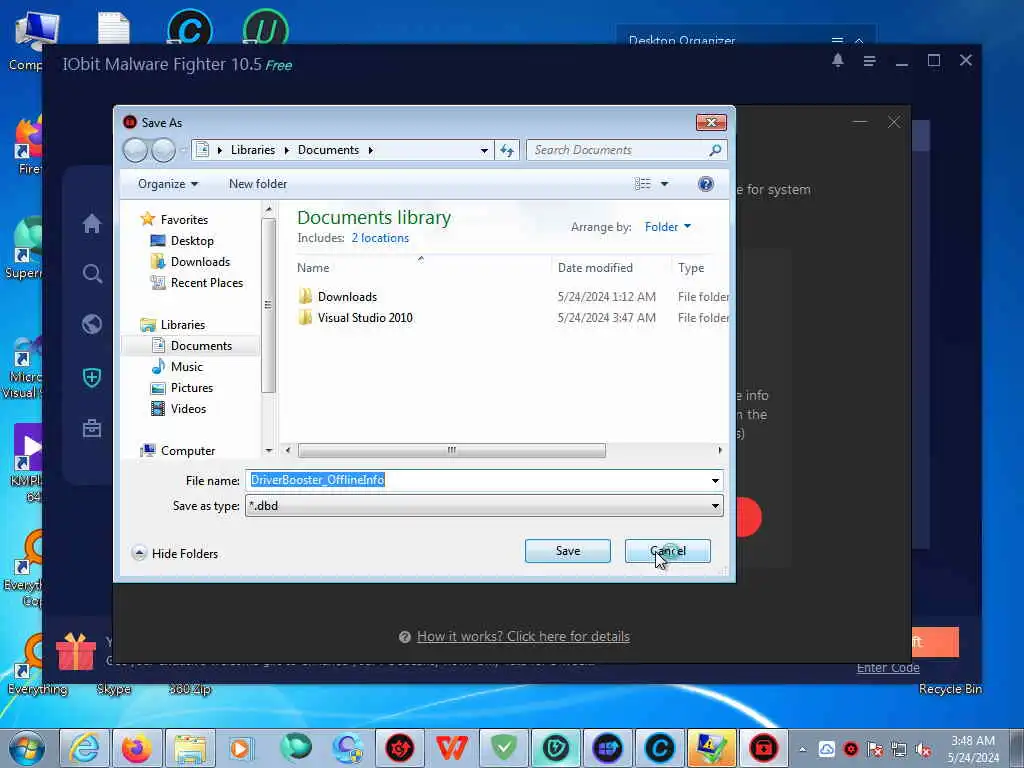The height and width of the screenshot is (768, 1024).
Task: Open the Arrange by Folder dropdown
Action: (x=667, y=227)
